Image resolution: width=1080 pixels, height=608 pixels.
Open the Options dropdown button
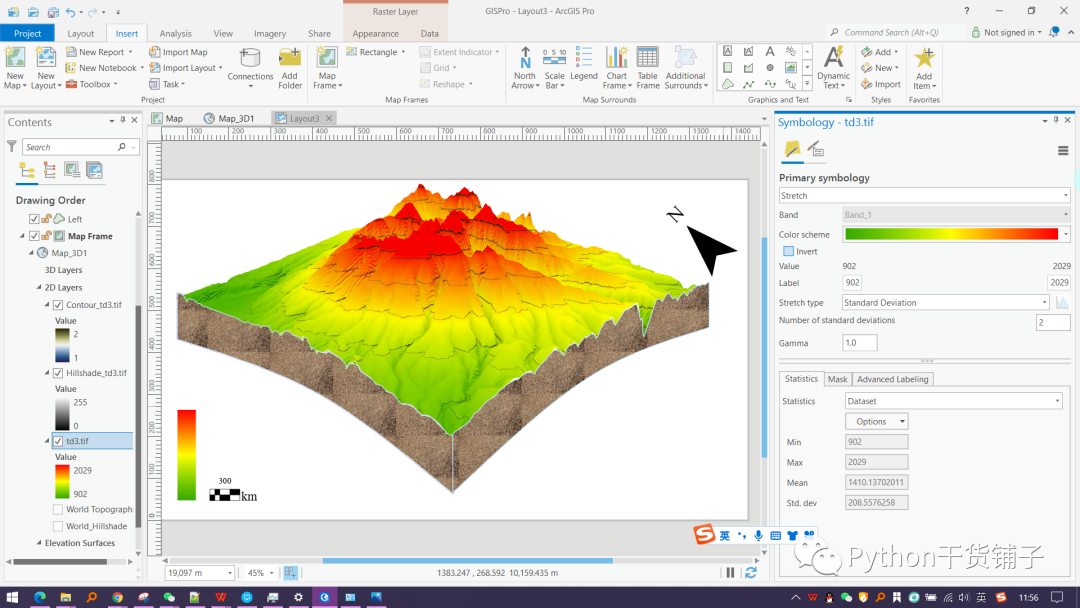tap(876, 421)
